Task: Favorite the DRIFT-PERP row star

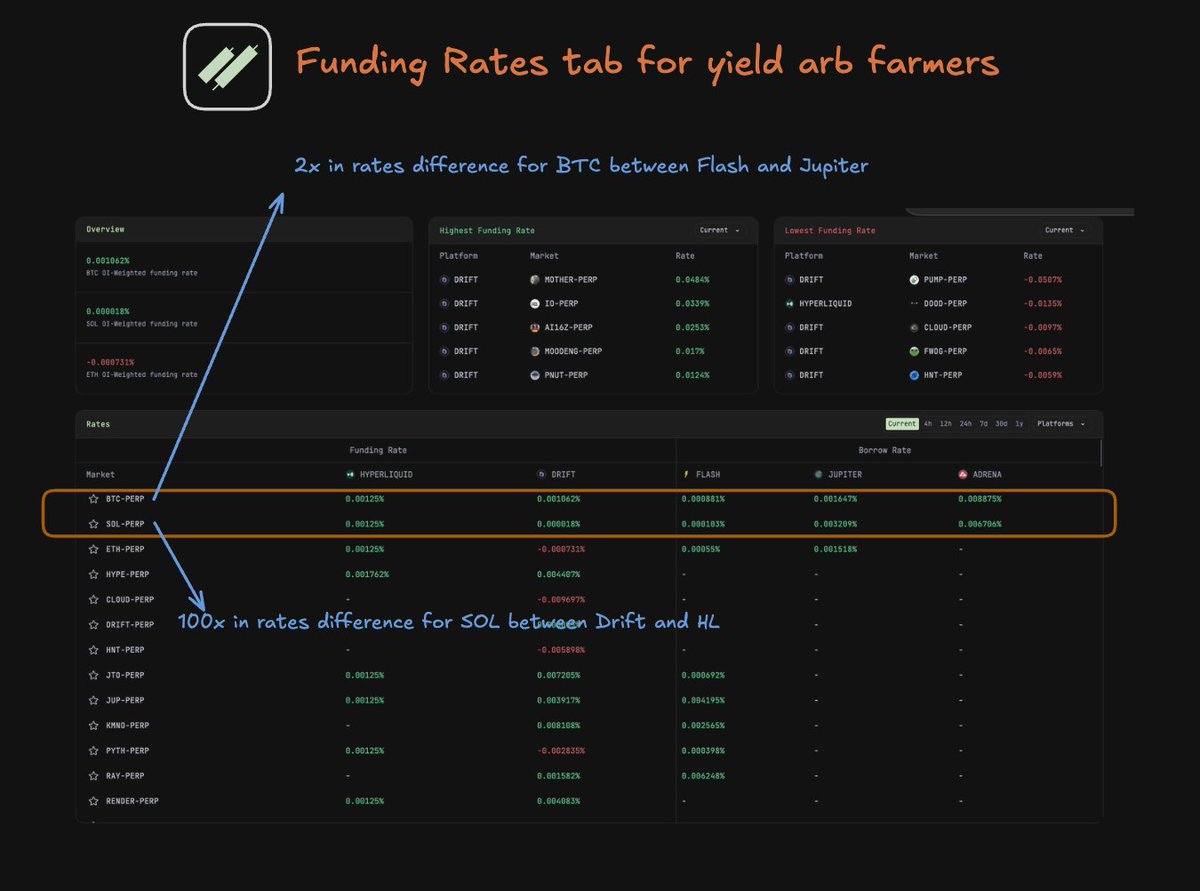Action: pyautogui.click(x=93, y=625)
